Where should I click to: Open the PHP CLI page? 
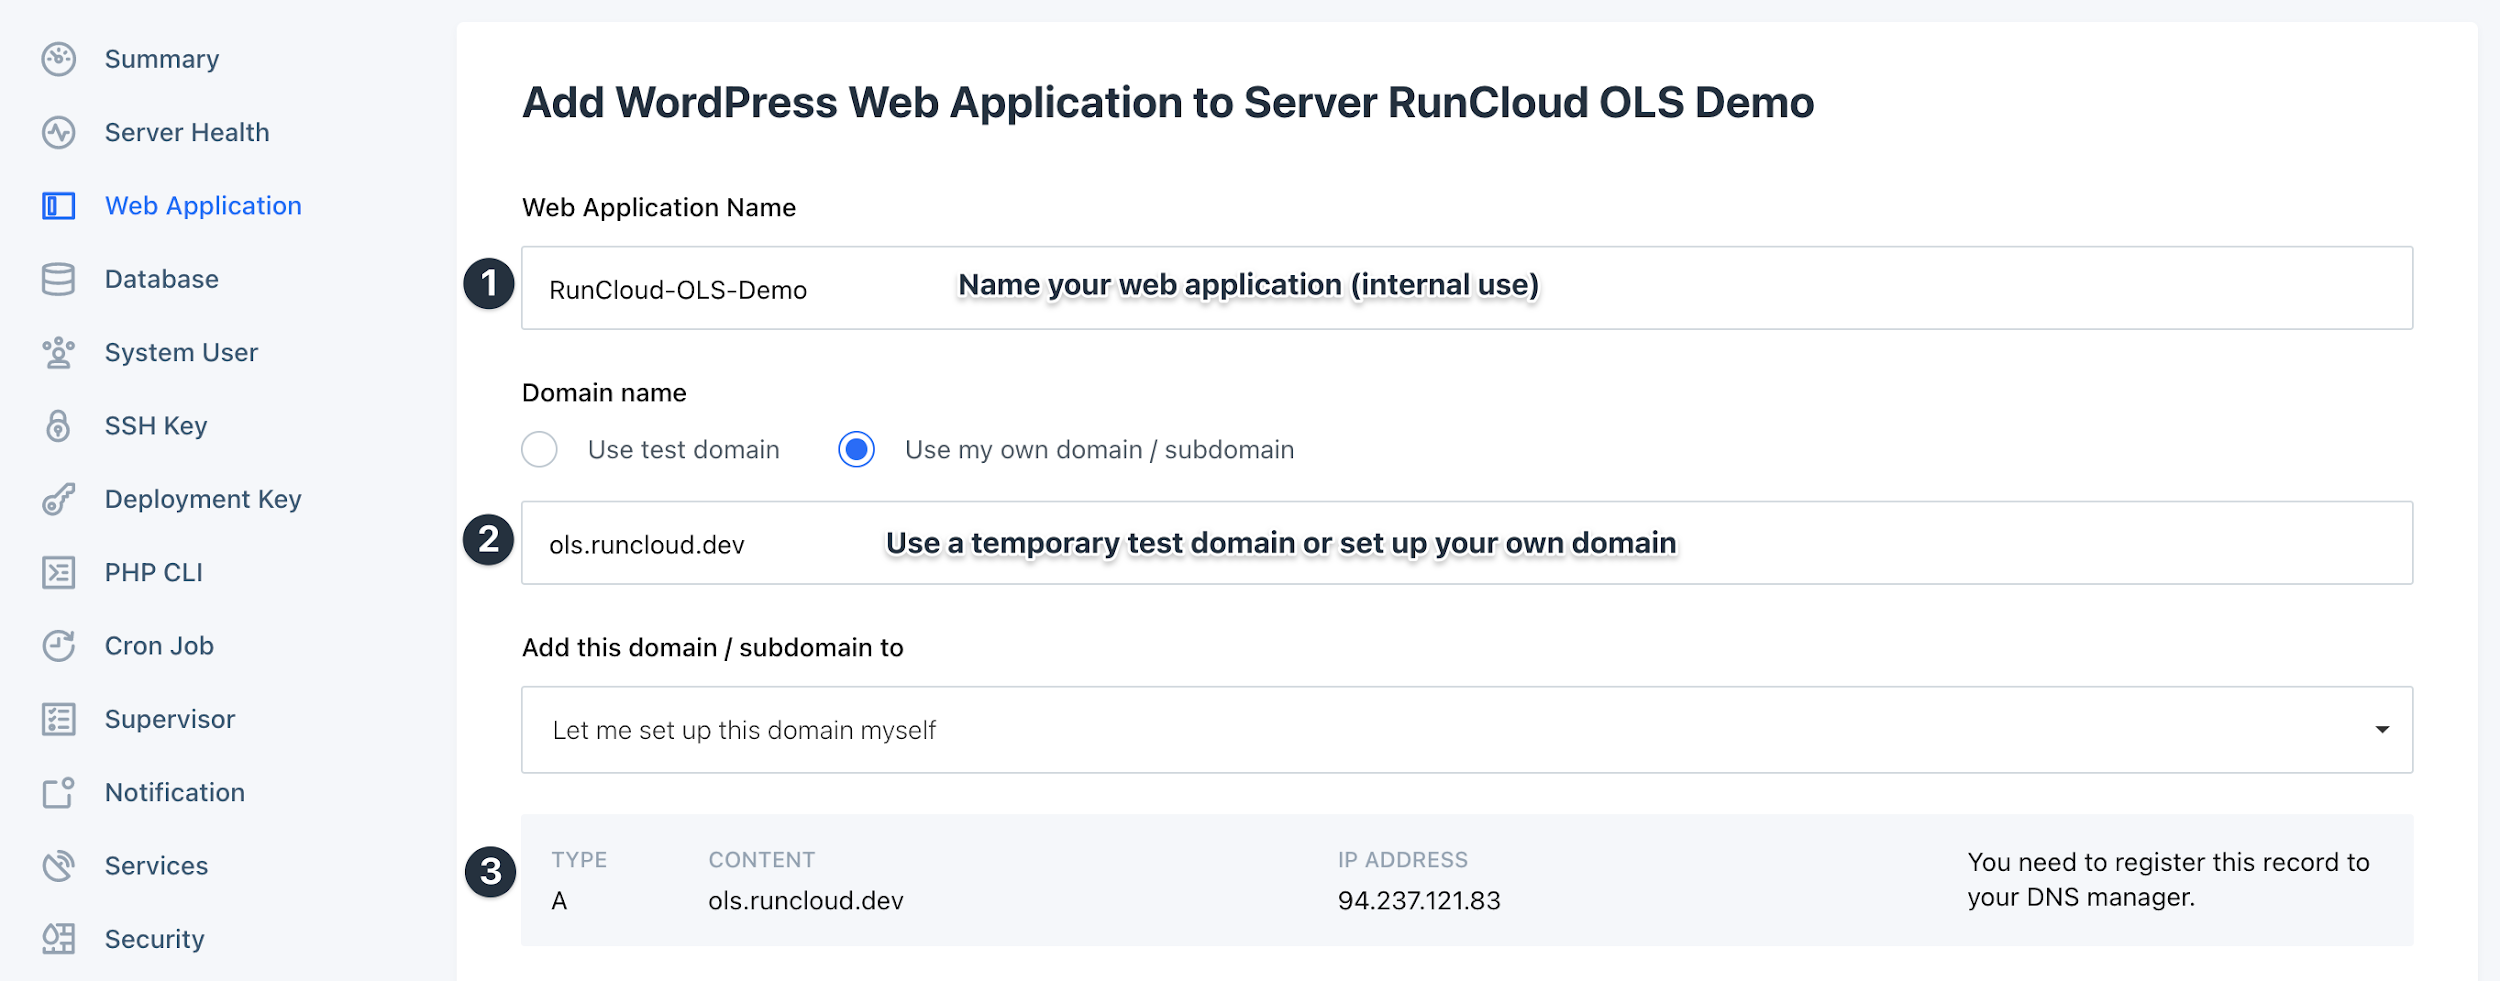click(x=154, y=572)
